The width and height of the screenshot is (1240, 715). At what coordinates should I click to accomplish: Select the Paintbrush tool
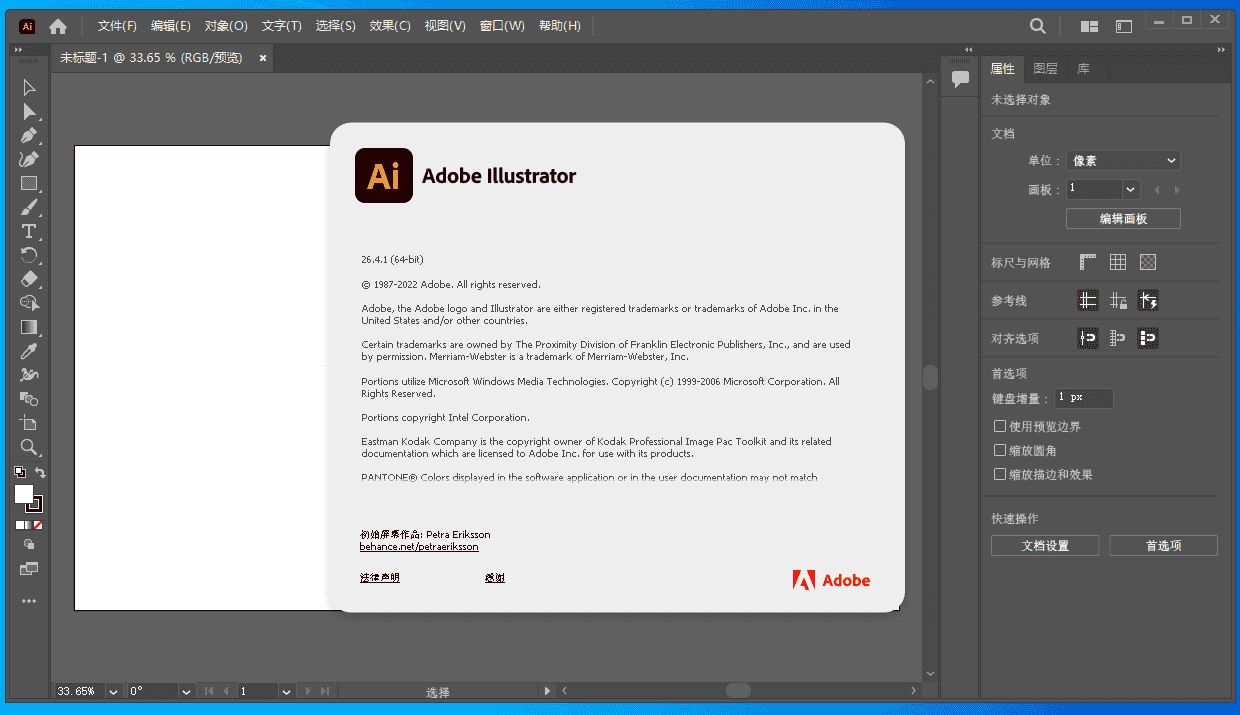tap(29, 207)
